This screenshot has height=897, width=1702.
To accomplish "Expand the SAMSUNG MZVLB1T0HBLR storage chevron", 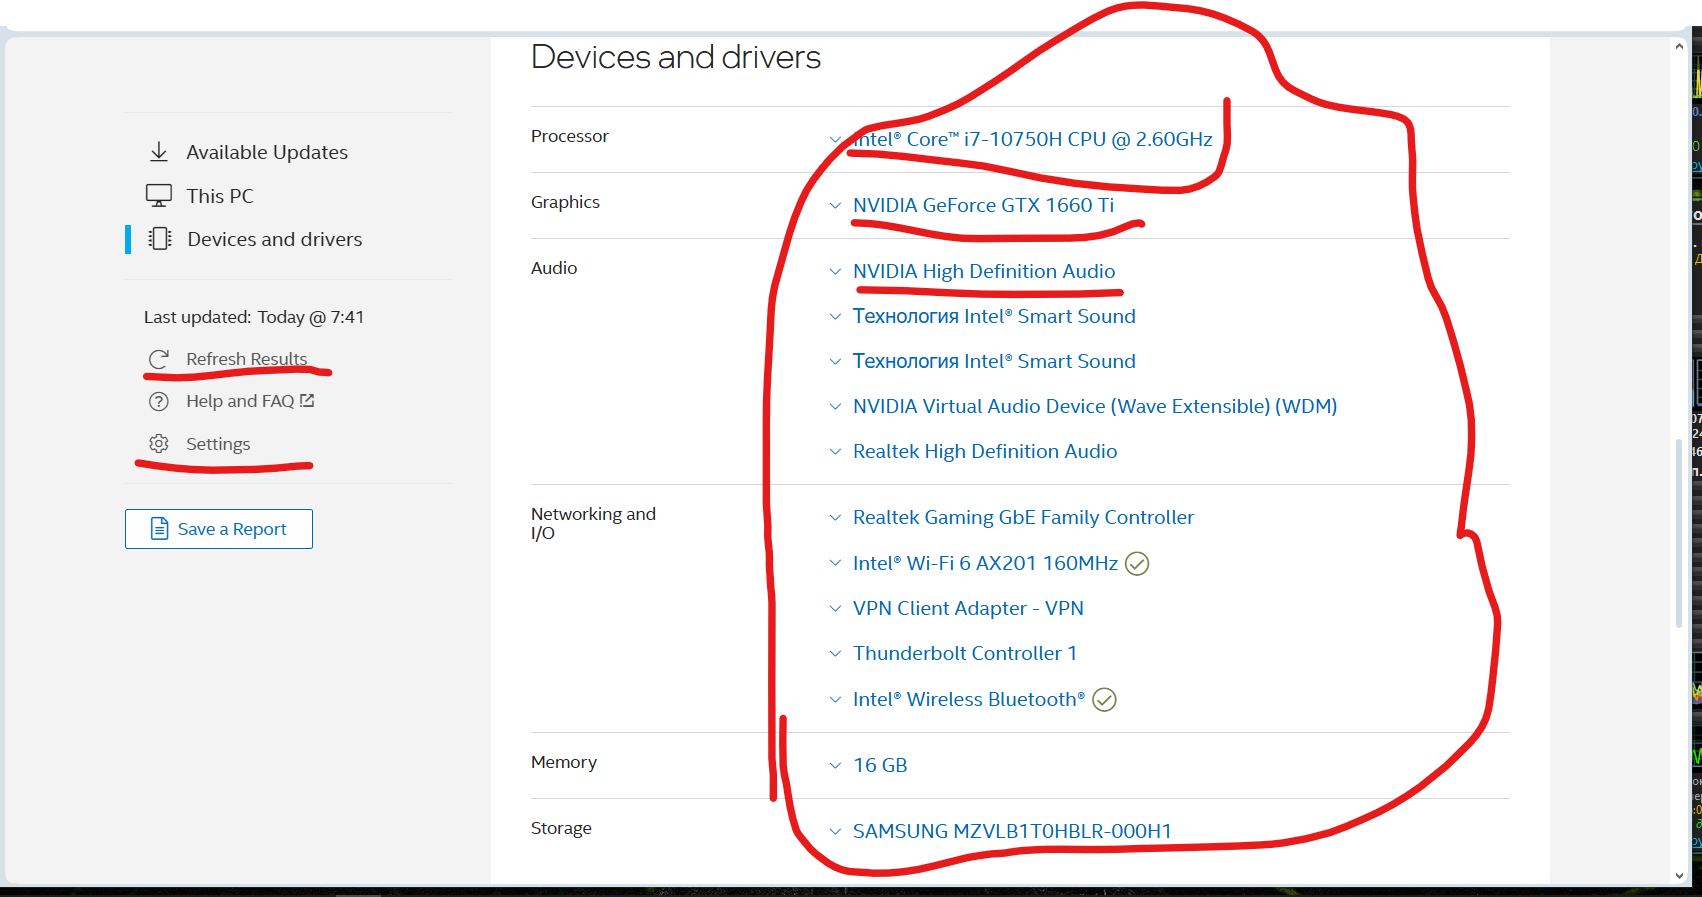I will [x=835, y=832].
